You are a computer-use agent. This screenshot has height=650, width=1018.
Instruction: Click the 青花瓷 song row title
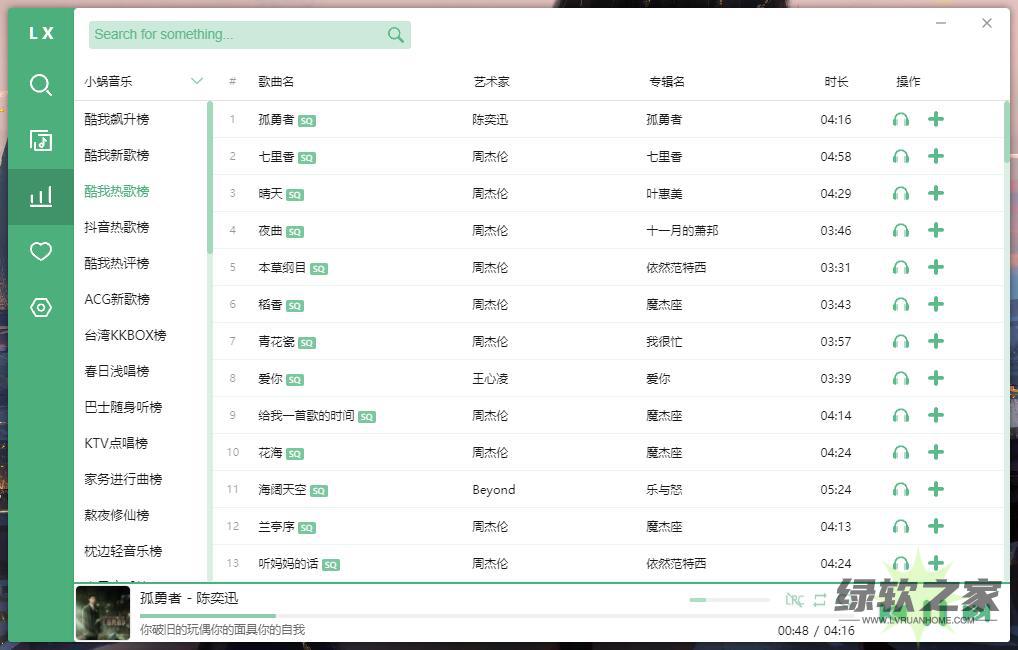[276, 342]
